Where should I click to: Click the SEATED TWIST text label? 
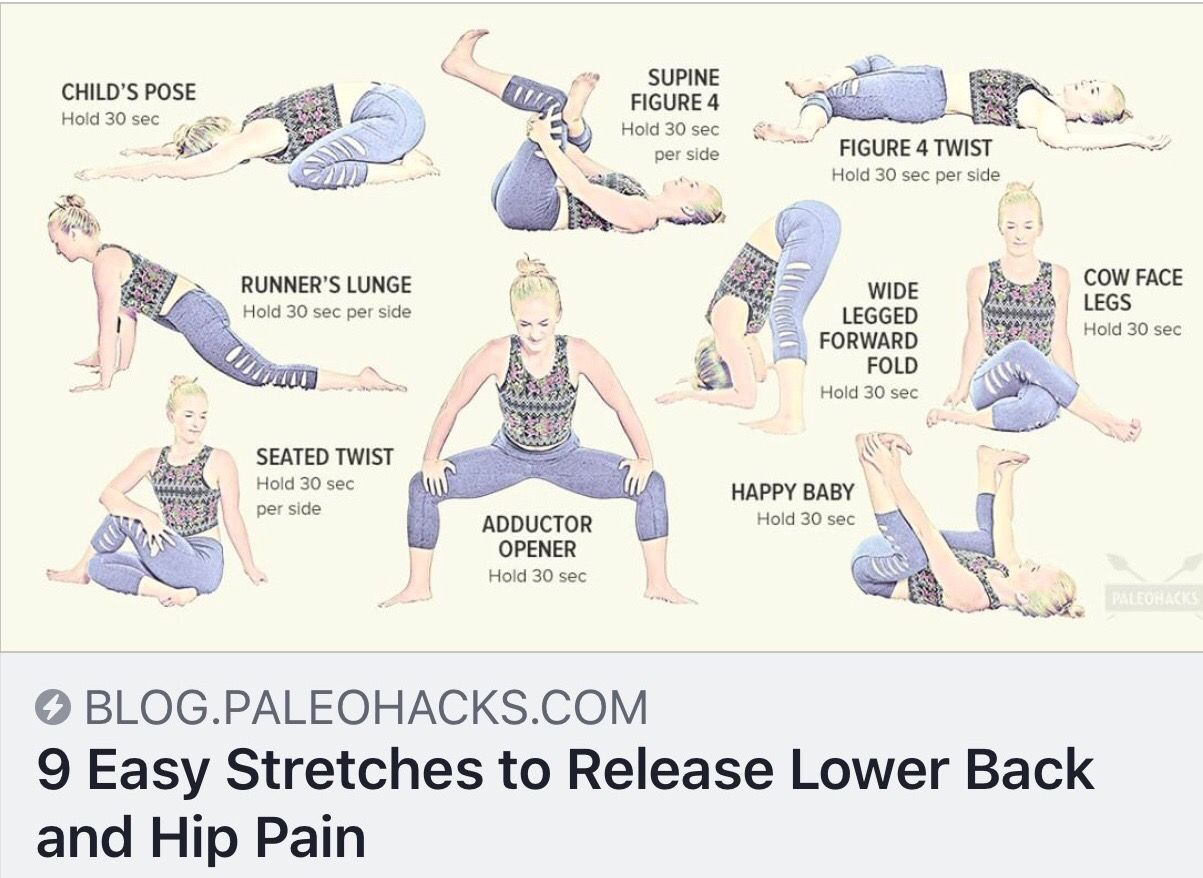325,457
